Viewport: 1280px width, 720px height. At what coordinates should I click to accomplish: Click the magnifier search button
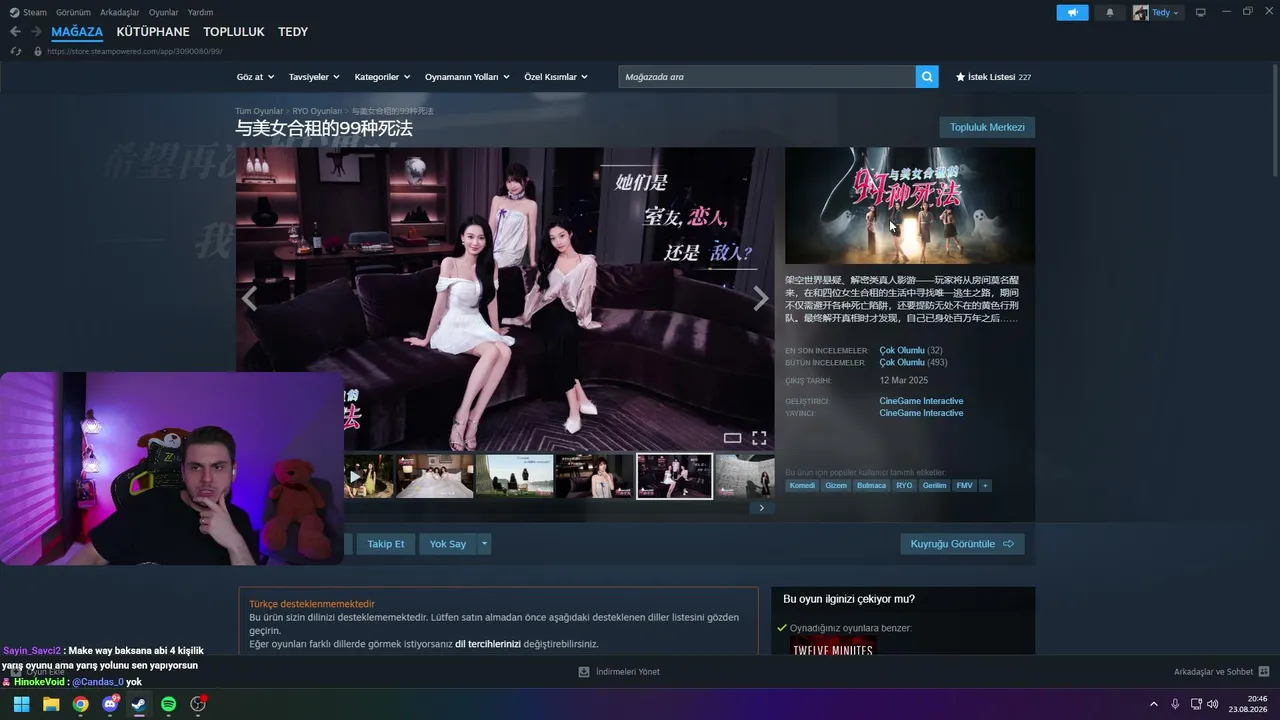pos(927,77)
